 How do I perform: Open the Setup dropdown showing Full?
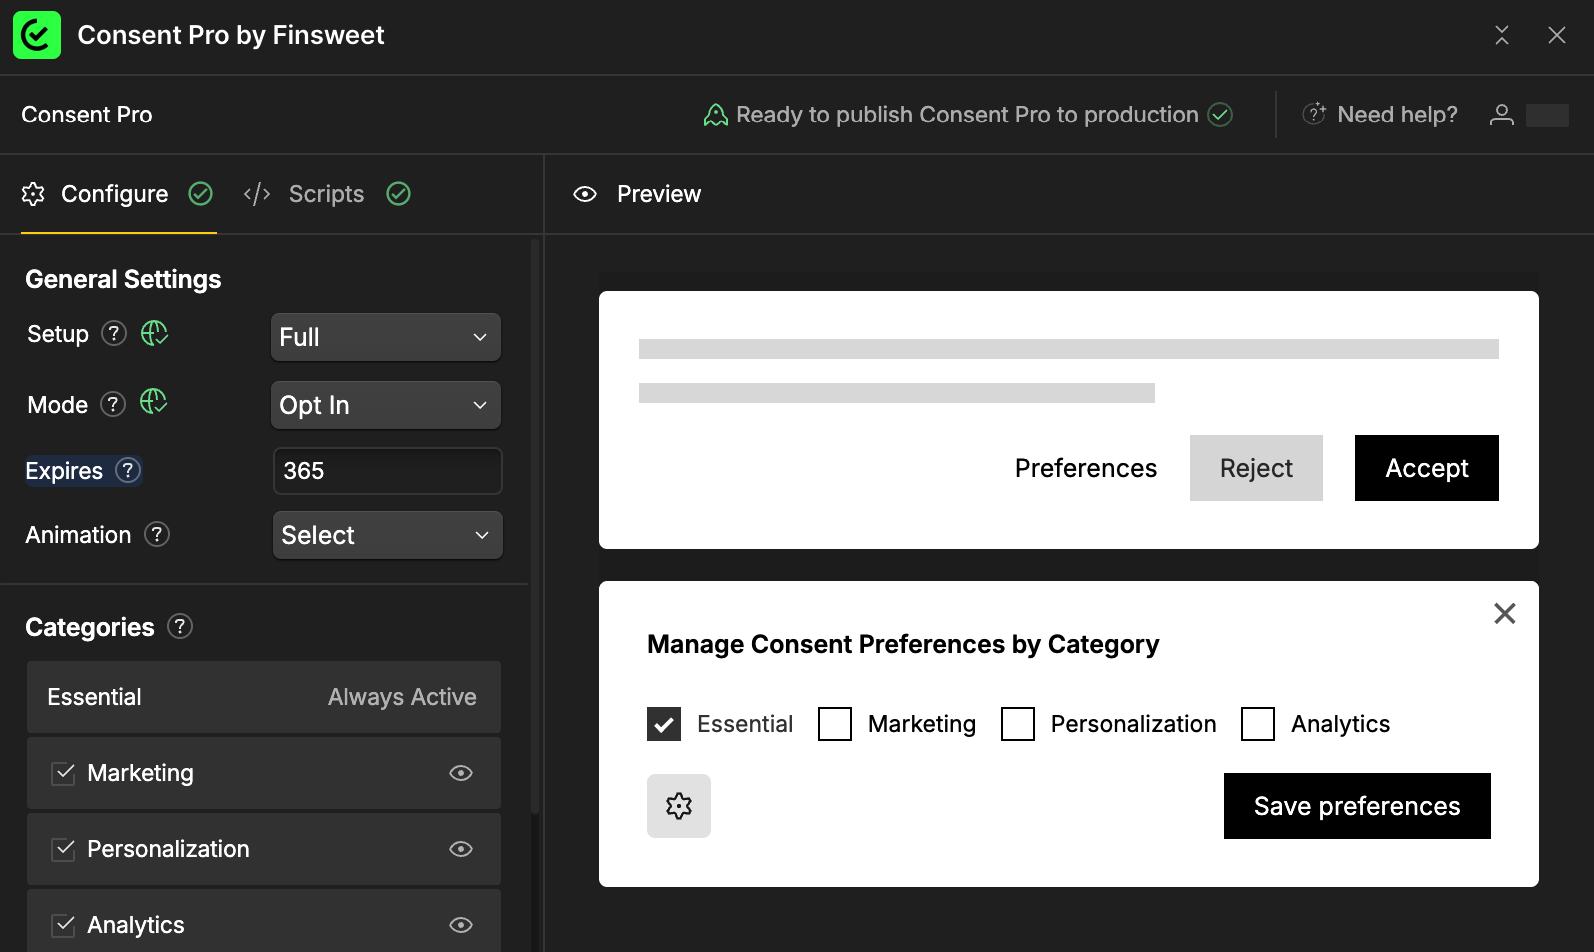(386, 337)
